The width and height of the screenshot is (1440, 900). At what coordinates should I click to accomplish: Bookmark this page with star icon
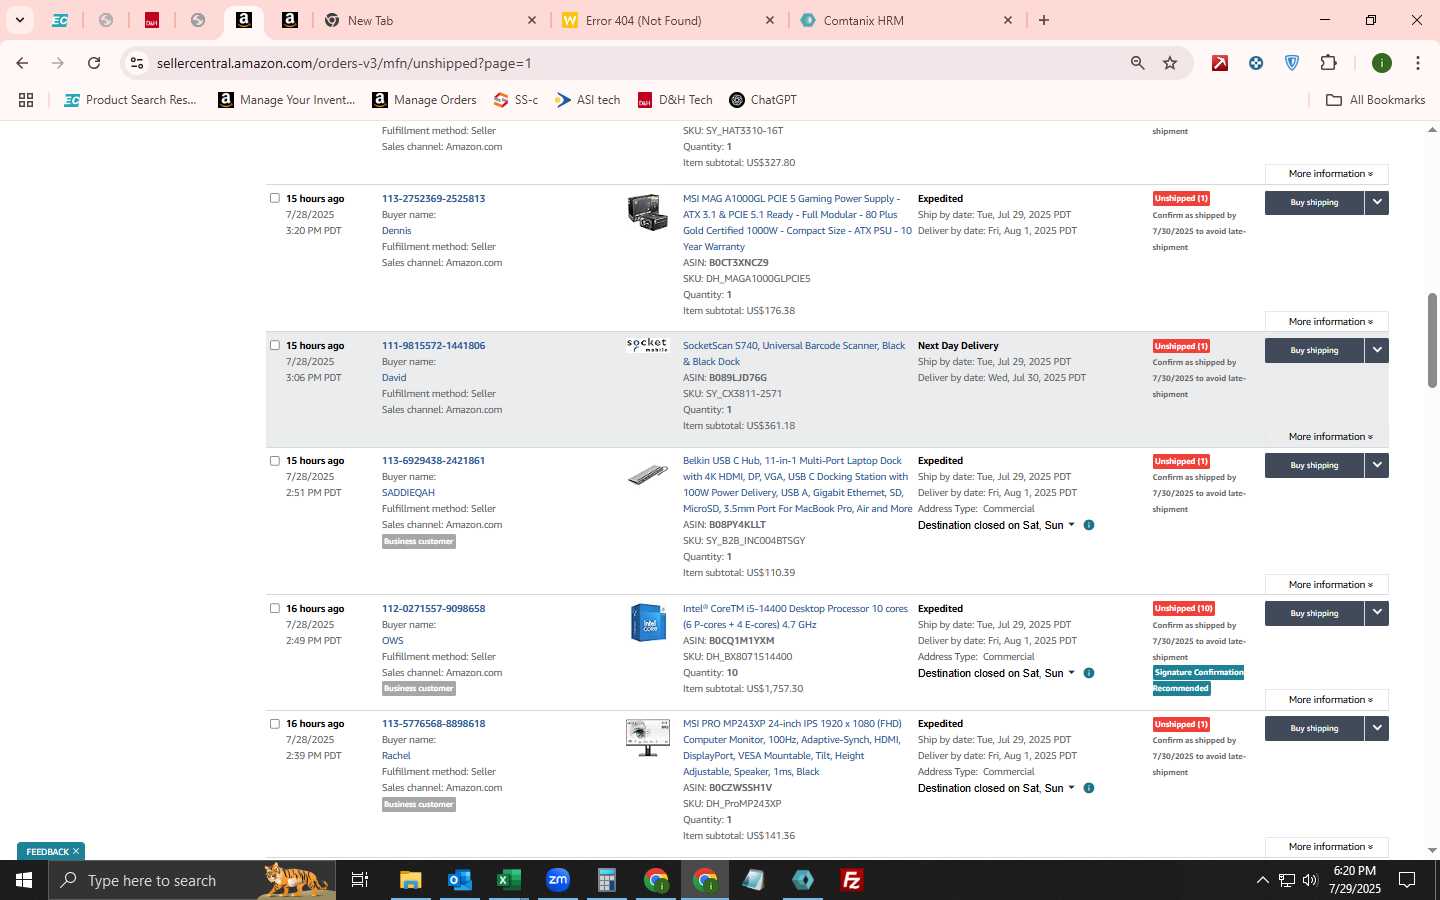pos(1170,63)
